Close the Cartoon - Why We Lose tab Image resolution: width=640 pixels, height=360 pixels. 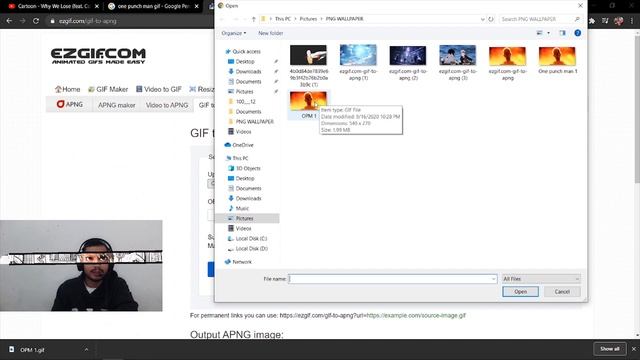tap(97, 6)
